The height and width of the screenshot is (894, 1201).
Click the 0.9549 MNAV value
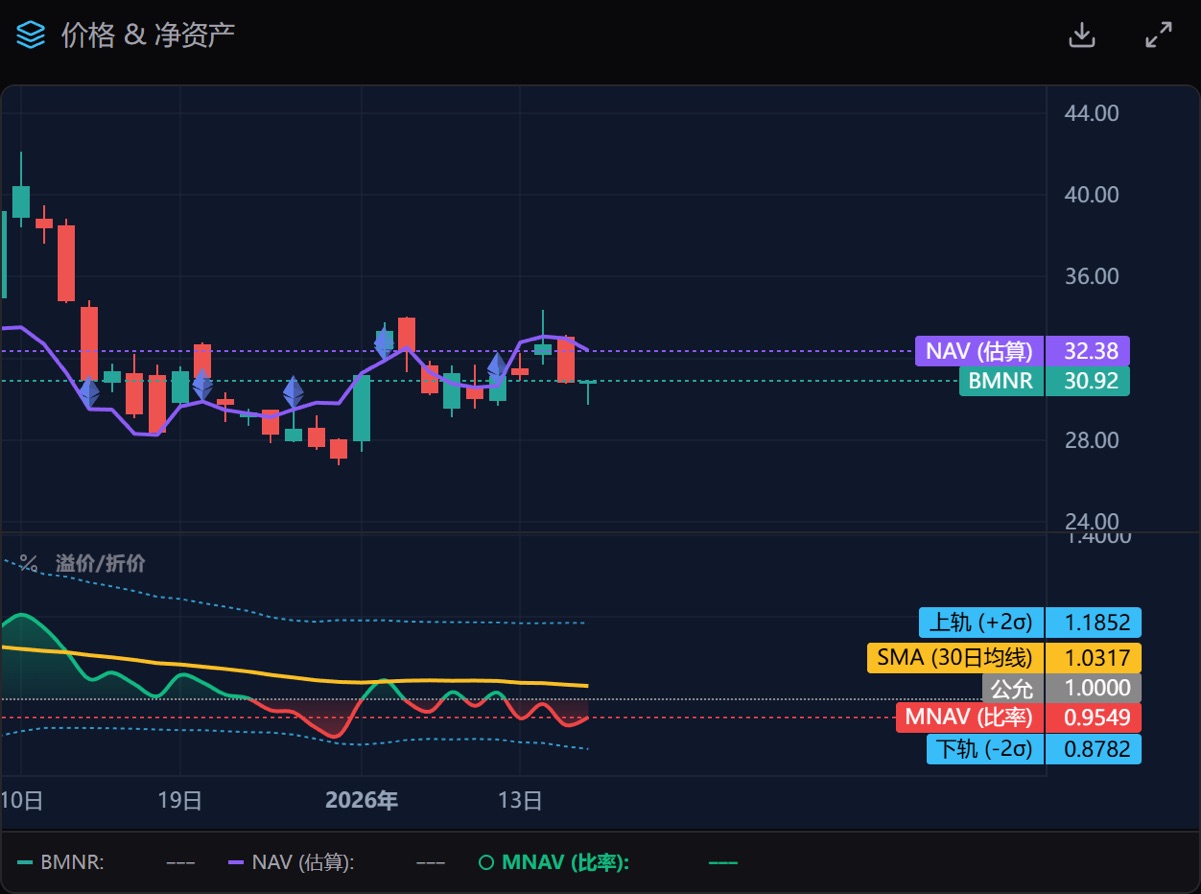click(x=1093, y=718)
